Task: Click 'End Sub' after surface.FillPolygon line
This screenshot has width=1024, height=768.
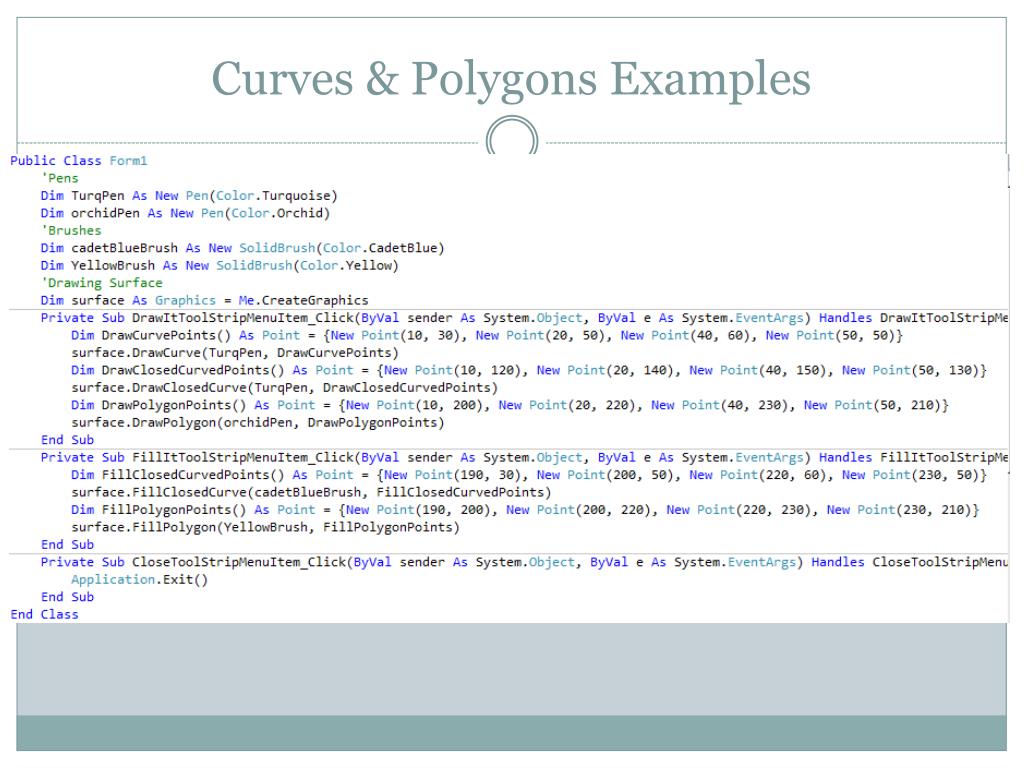Action: tap(67, 545)
